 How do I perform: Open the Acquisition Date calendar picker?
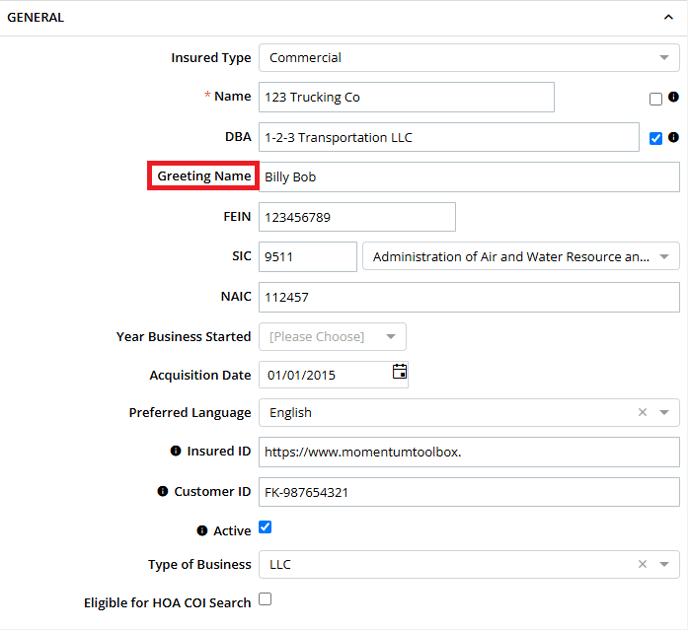tap(399, 372)
